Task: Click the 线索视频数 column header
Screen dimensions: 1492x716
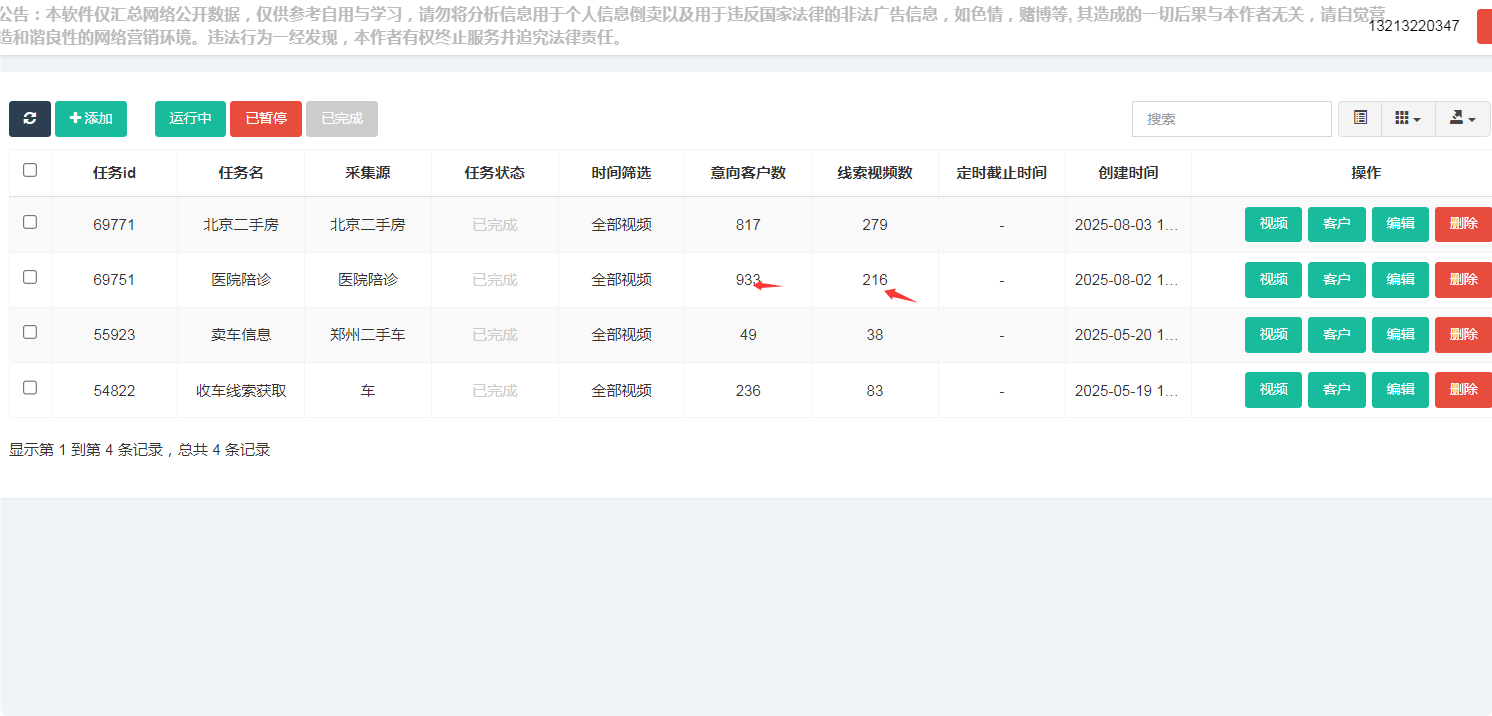Action: [875, 173]
